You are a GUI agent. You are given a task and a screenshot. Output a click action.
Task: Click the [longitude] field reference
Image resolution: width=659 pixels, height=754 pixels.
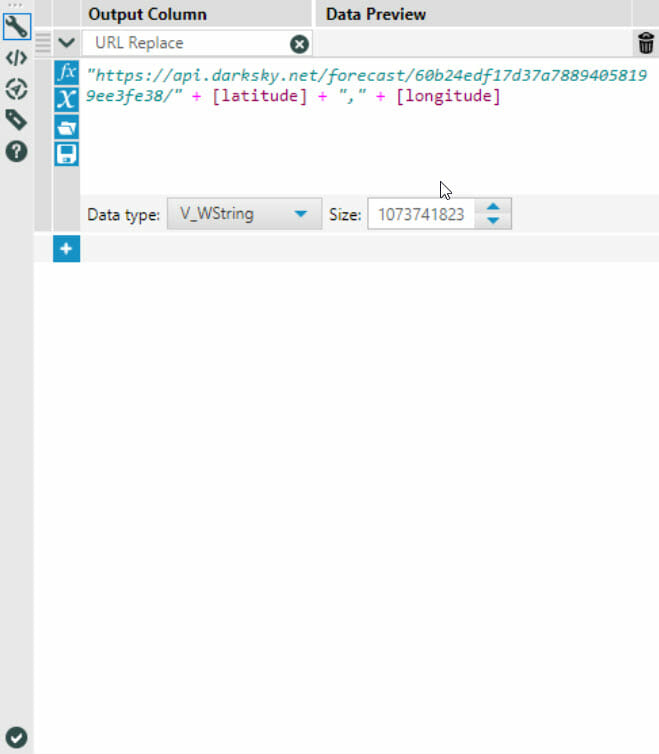(x=448, y=96)
